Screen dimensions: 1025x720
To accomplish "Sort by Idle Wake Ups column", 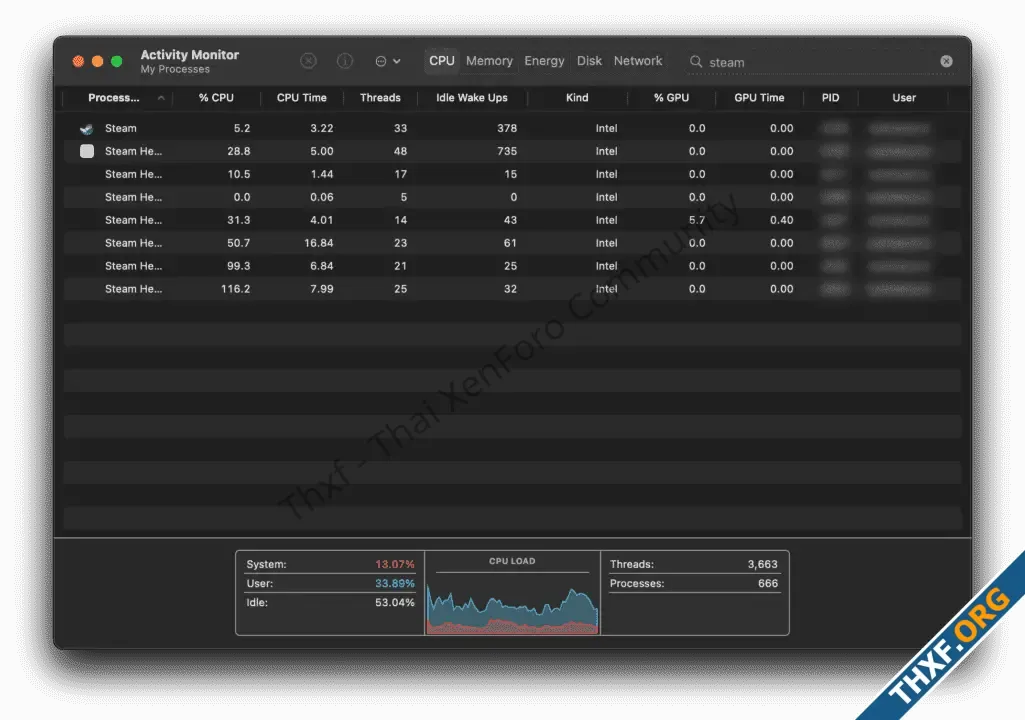I will click(471, 98).
